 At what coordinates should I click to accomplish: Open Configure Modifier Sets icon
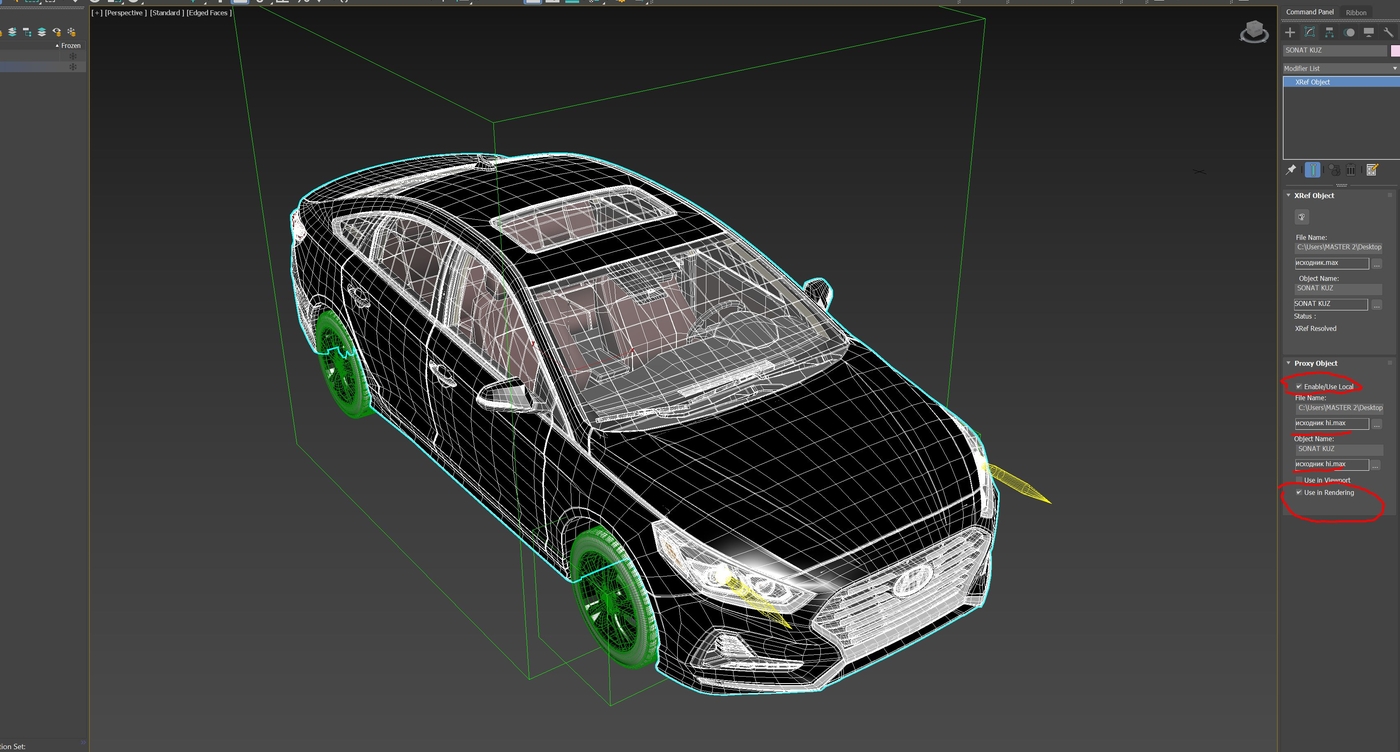click(1372, 170)
